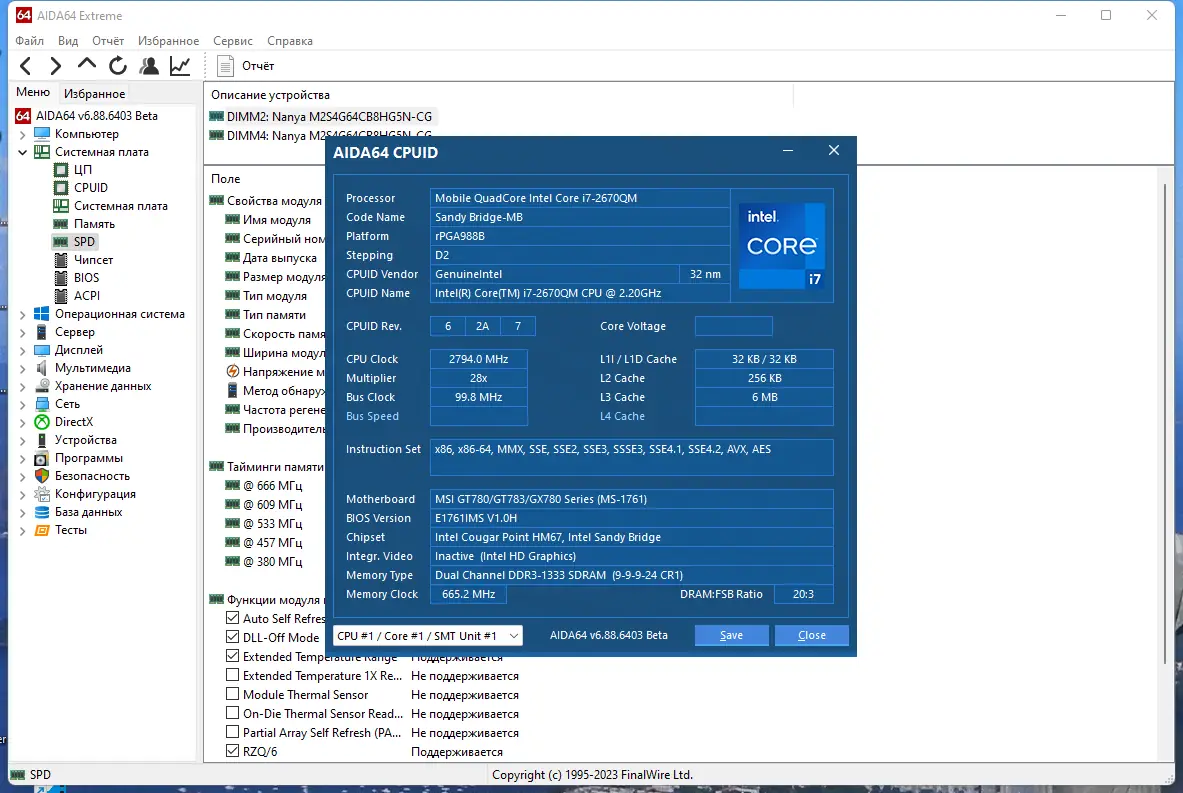Click the Back navigation arrow in toolbar
This screenshot has width=1183, height=793.
point(26,66)
